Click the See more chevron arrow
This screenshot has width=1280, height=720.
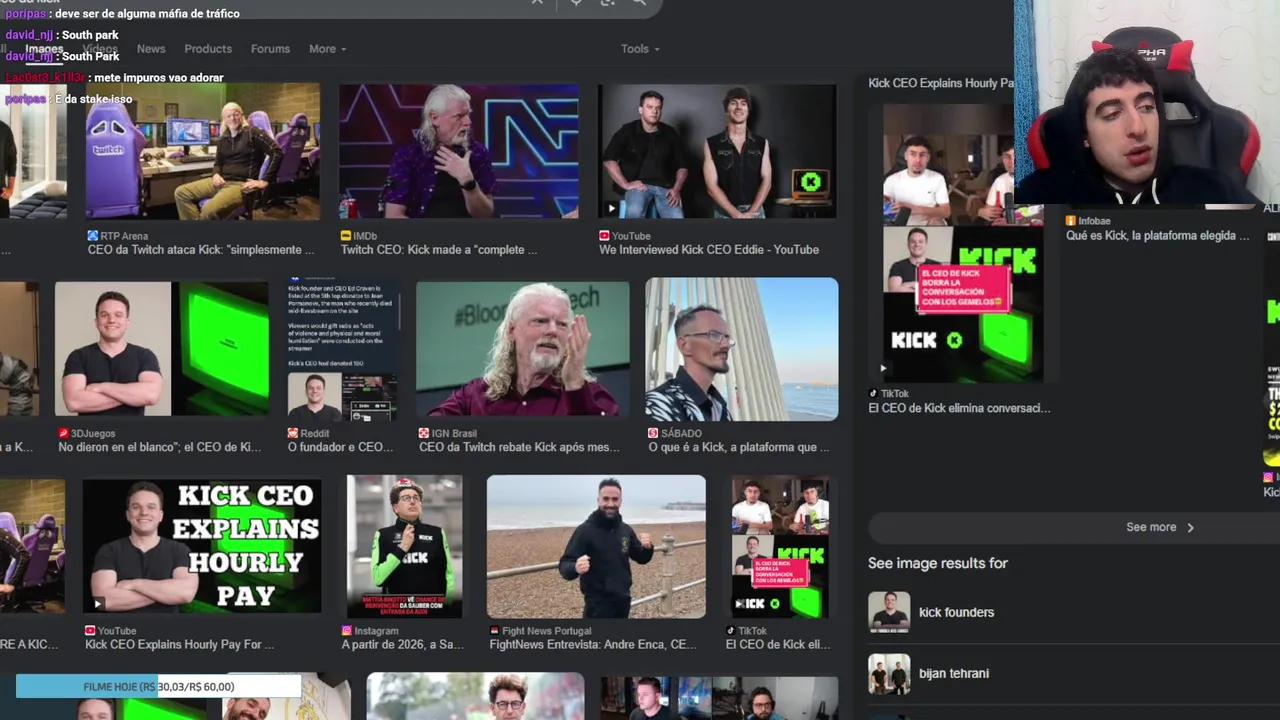pos(1190,527)
